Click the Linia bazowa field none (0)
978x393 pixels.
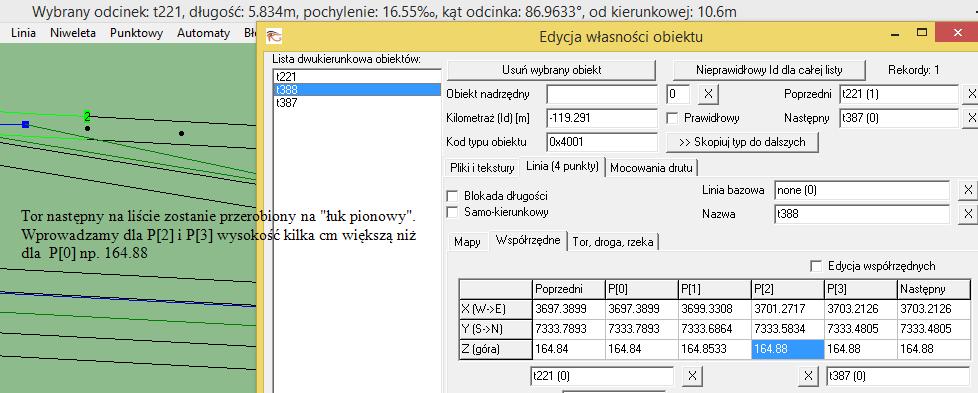tap(862, 190)
